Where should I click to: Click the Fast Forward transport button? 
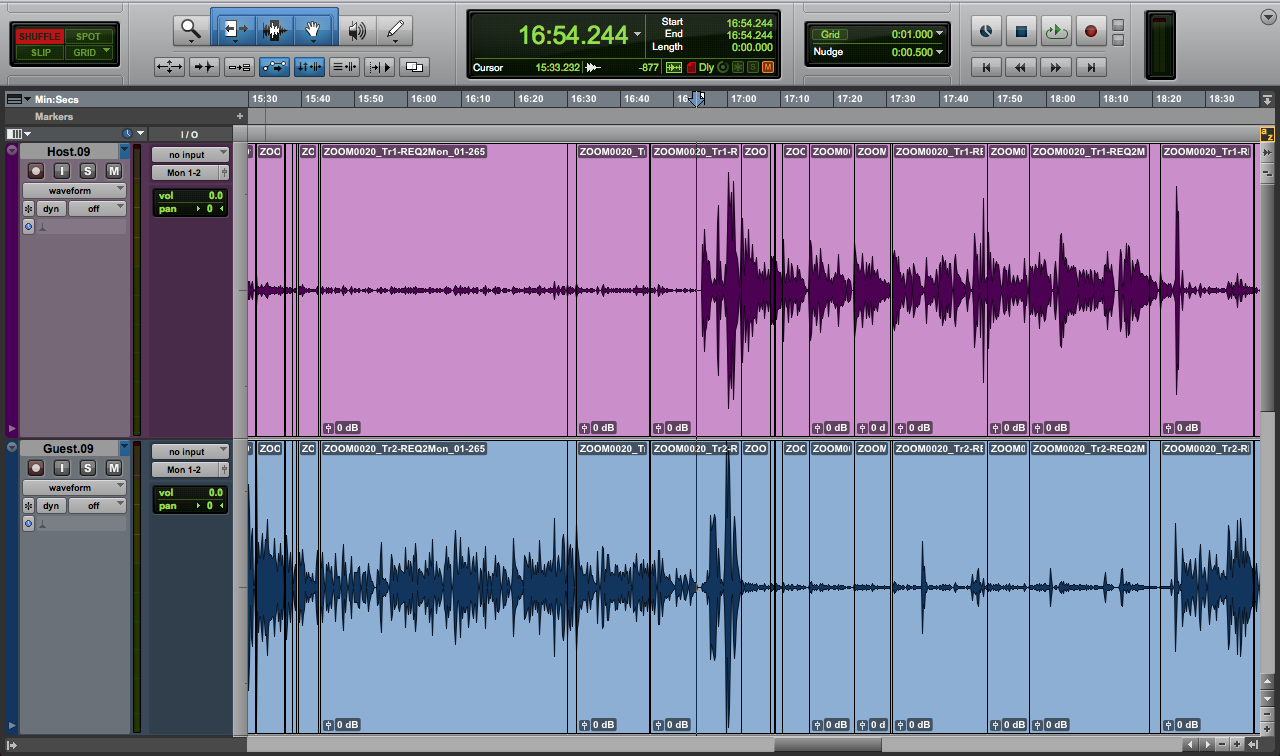pyautogui.click(x=1055, y=68)
